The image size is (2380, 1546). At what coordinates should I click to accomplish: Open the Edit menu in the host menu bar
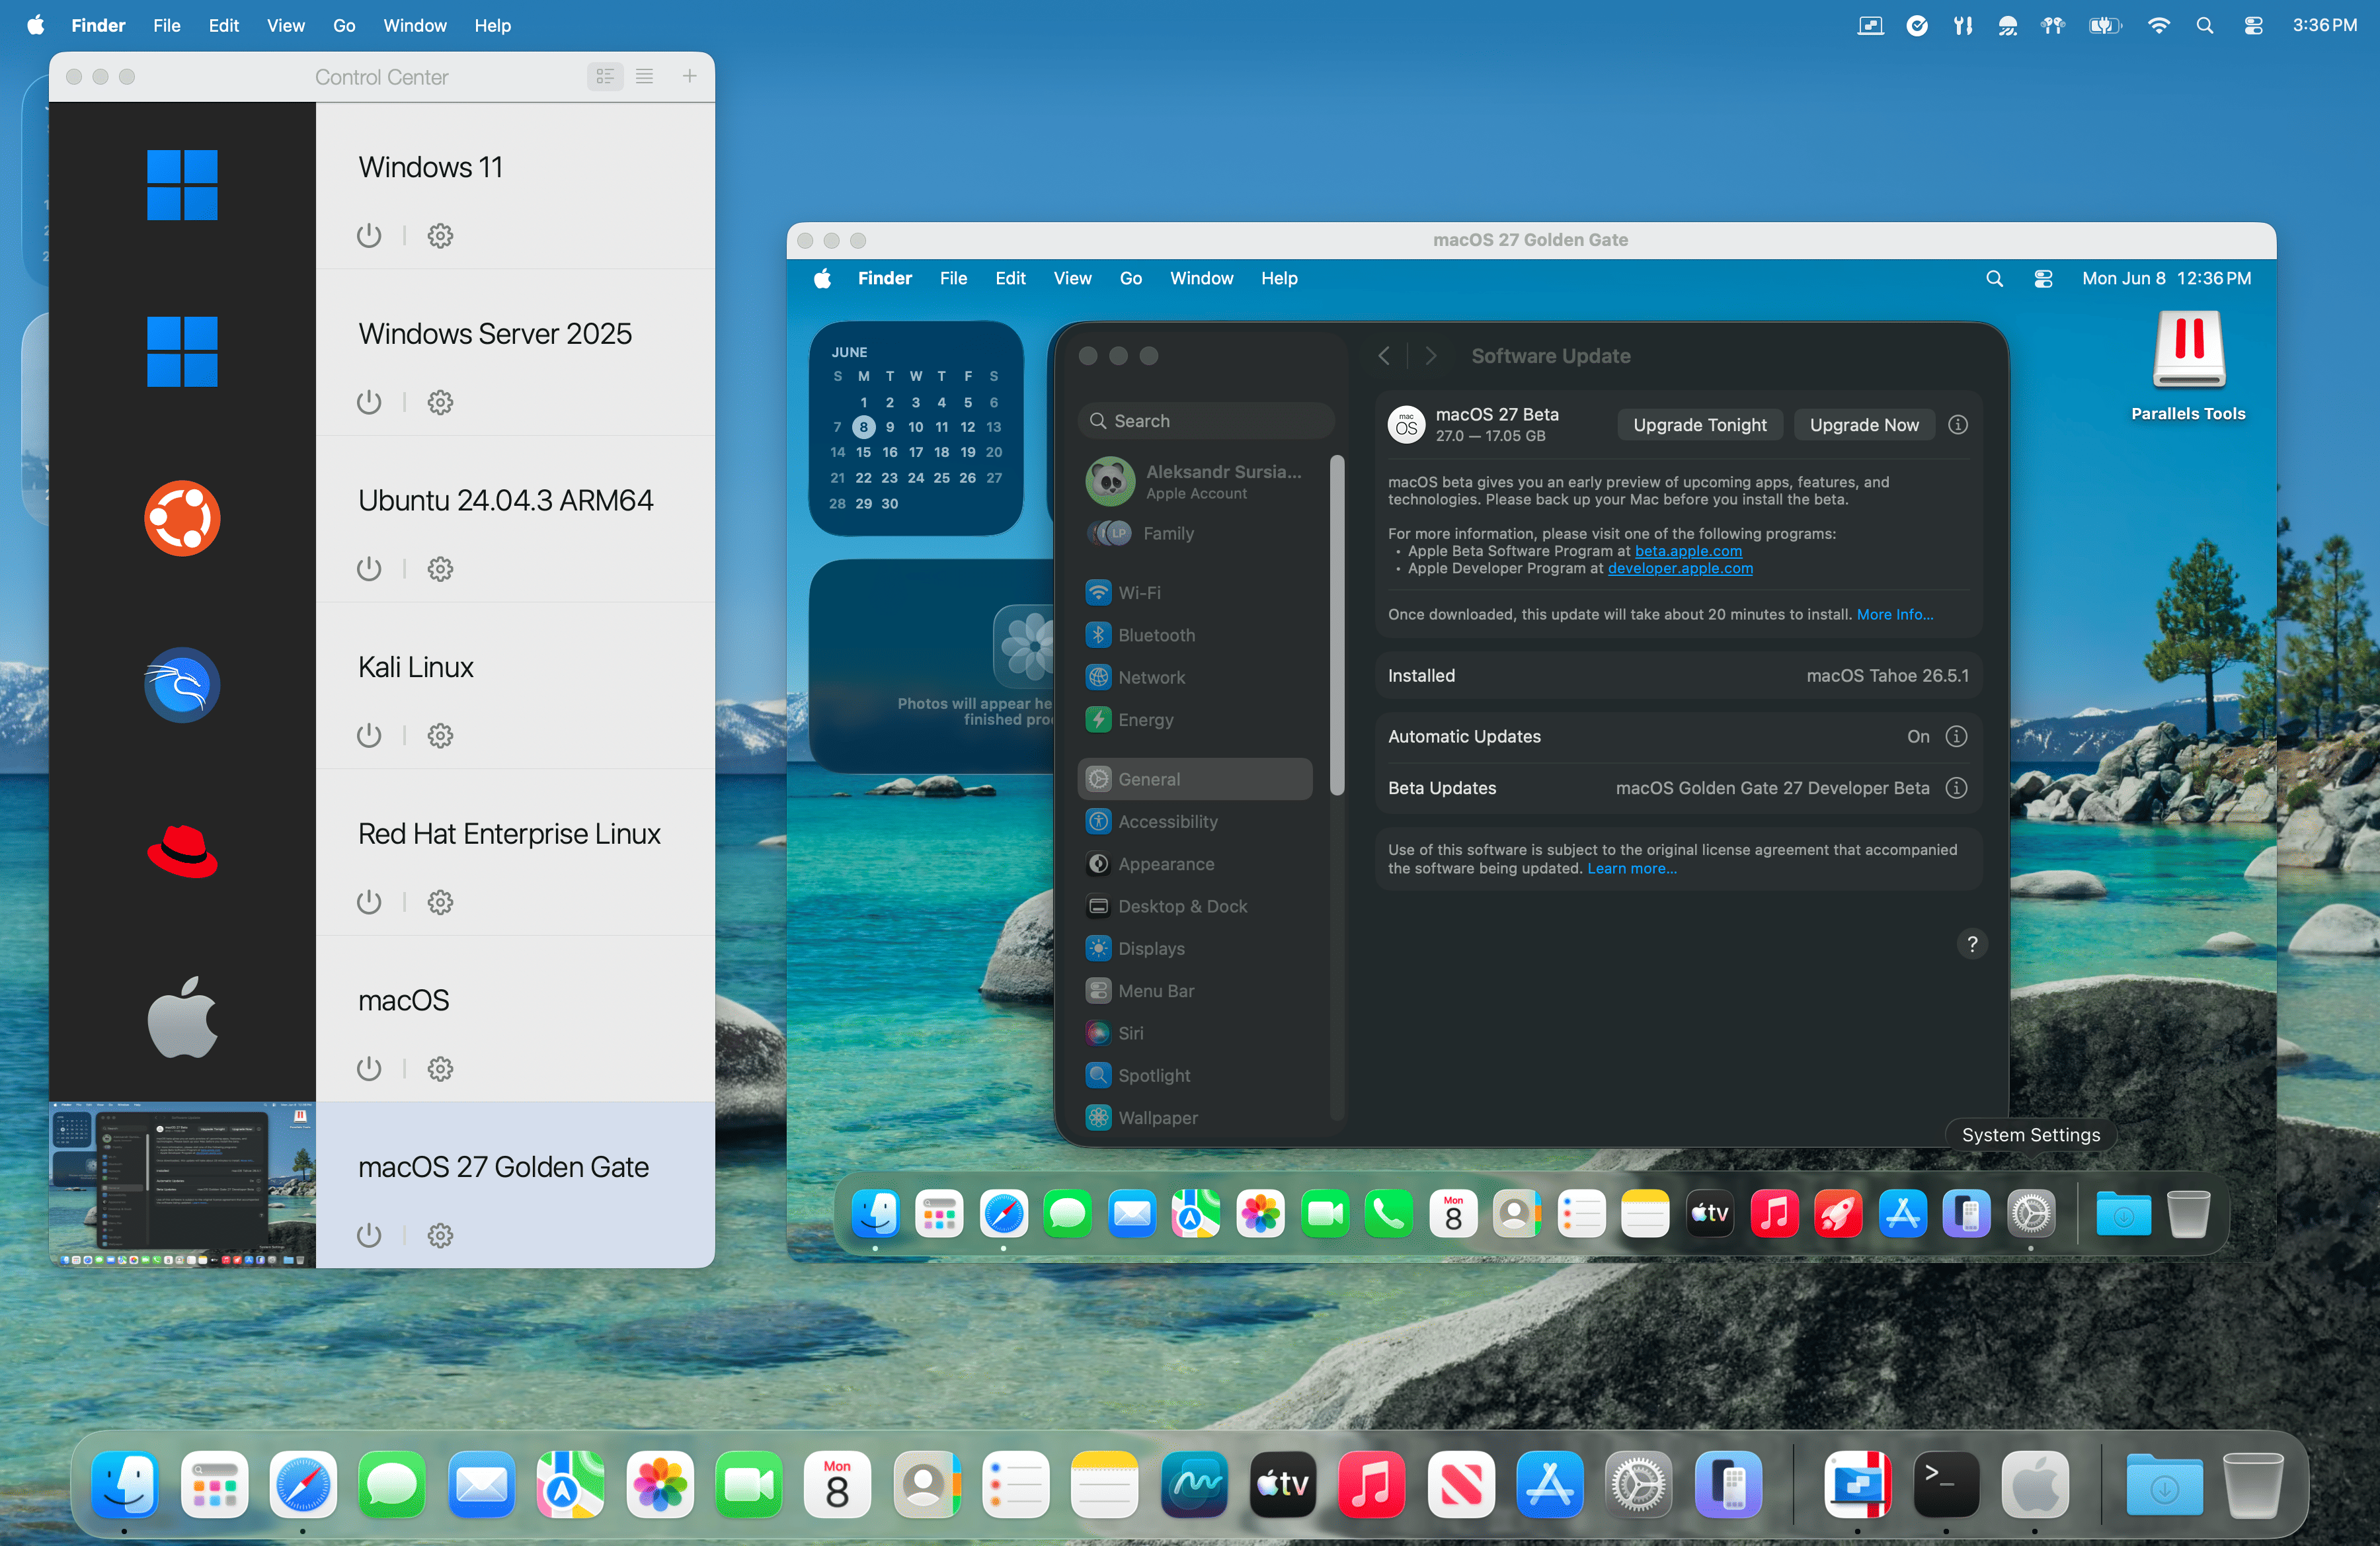click(x=223, y=25)
